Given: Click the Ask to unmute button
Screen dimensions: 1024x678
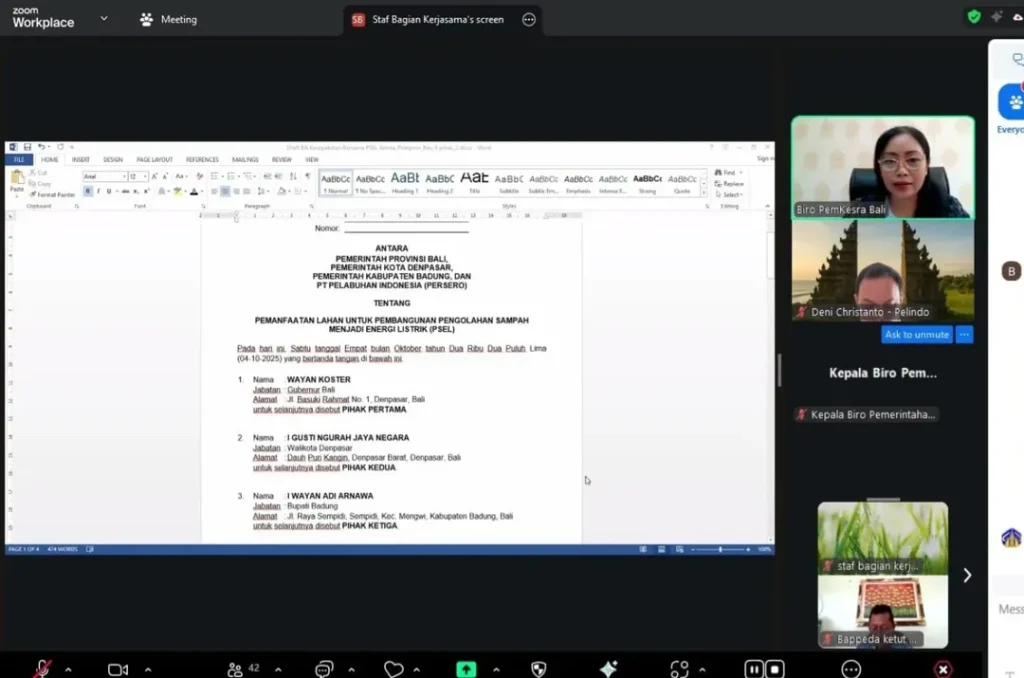Looking at the screenshot, I should pyautogui.click(x=917, y=334).
